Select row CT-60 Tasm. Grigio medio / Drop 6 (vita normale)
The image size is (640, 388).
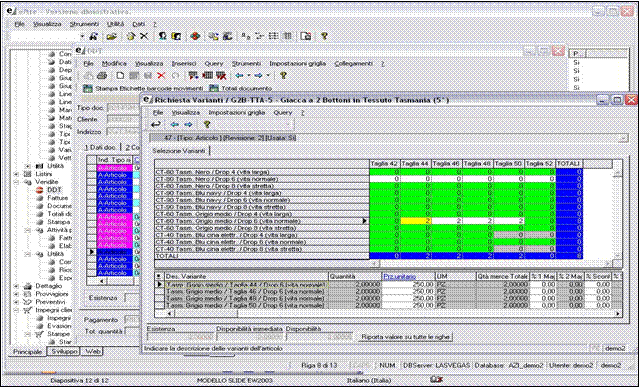pyautogui.click(x=262, y=221)
